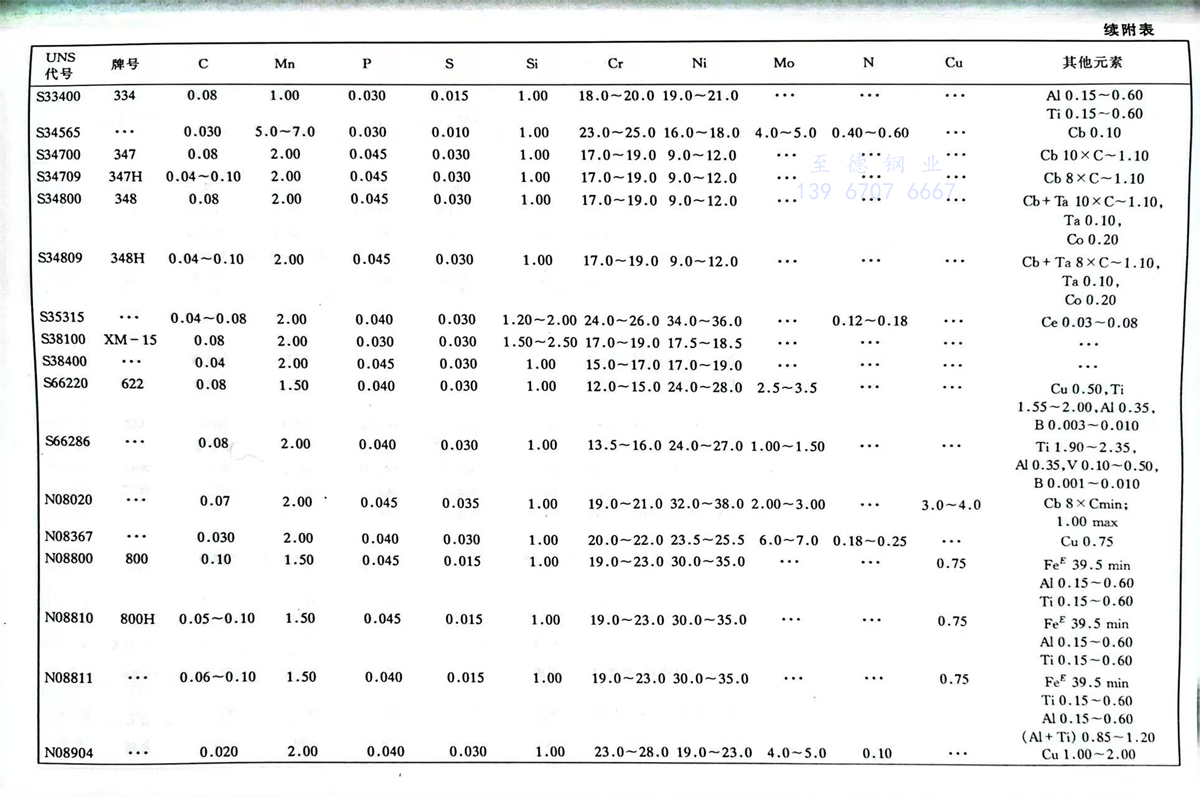Screen dimensions: 1200x797
Task: Click the Mn column header
Action: click(x=284, y=63)
